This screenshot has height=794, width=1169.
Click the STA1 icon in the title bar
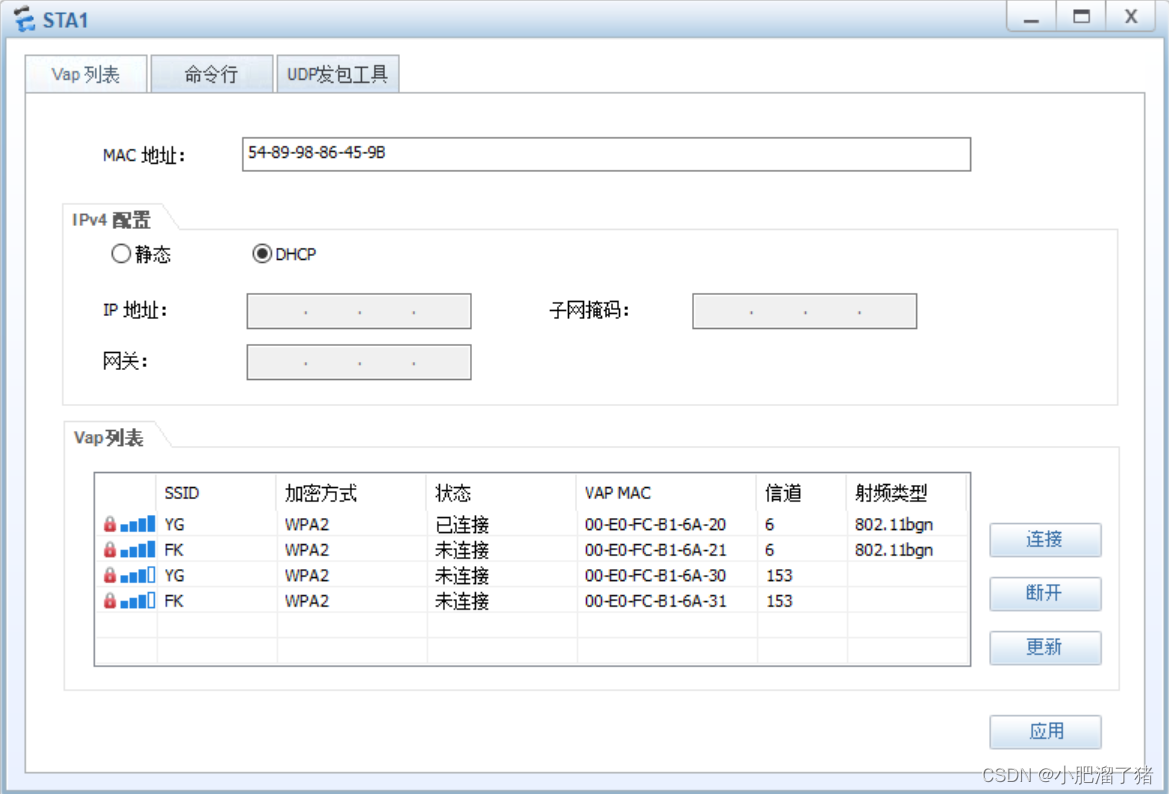pyautogui.click(x=22, y=17)
